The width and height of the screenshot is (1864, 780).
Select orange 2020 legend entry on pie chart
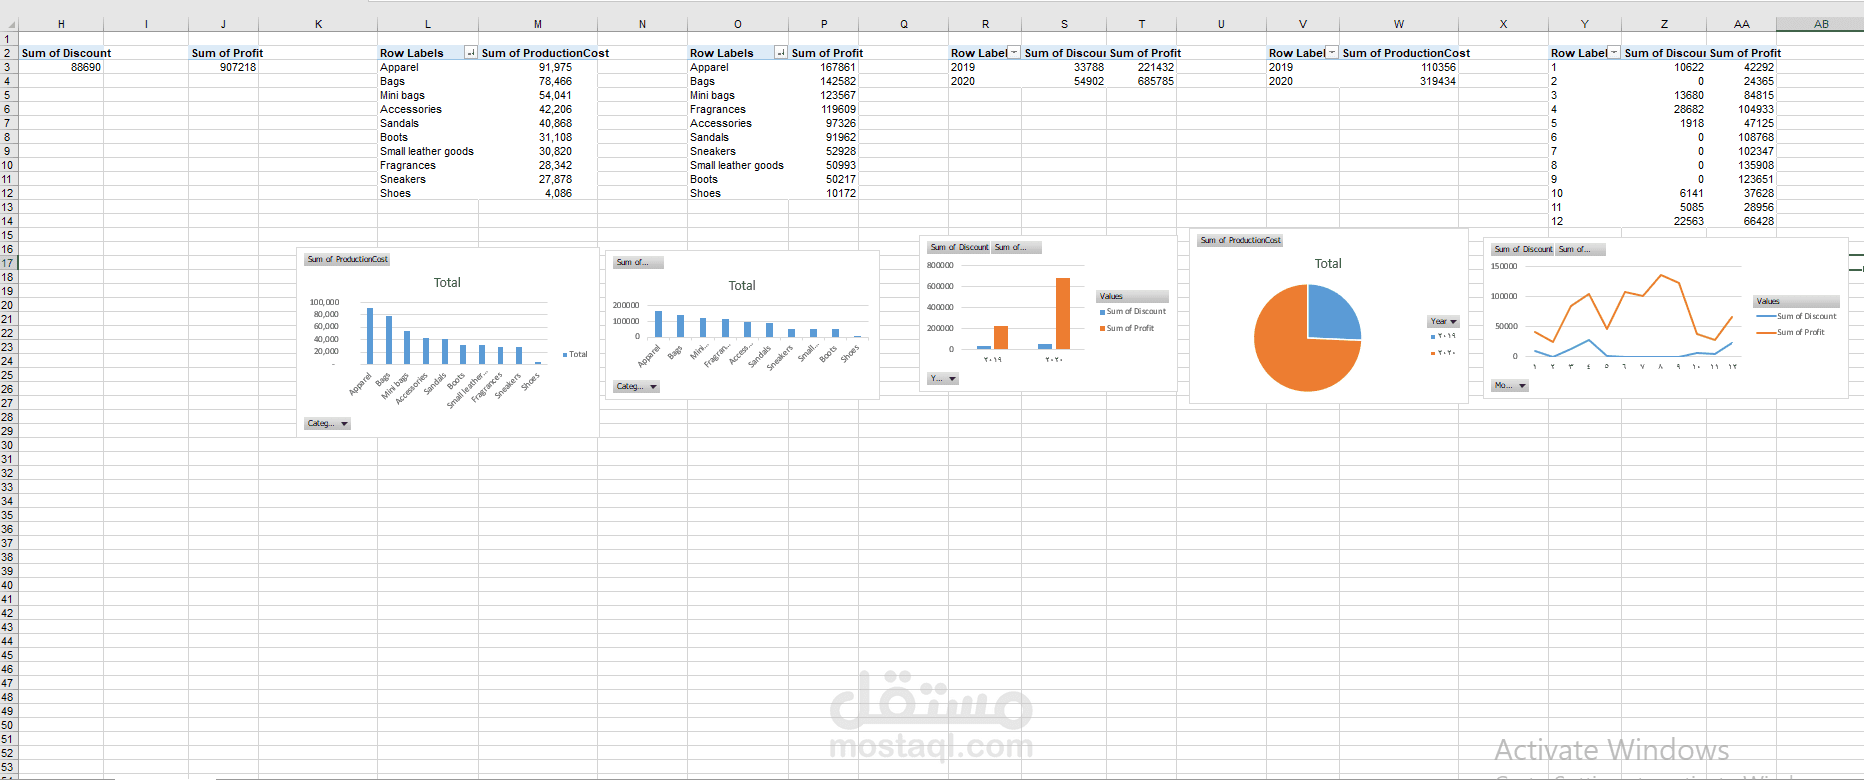[x=1443, y=353]
